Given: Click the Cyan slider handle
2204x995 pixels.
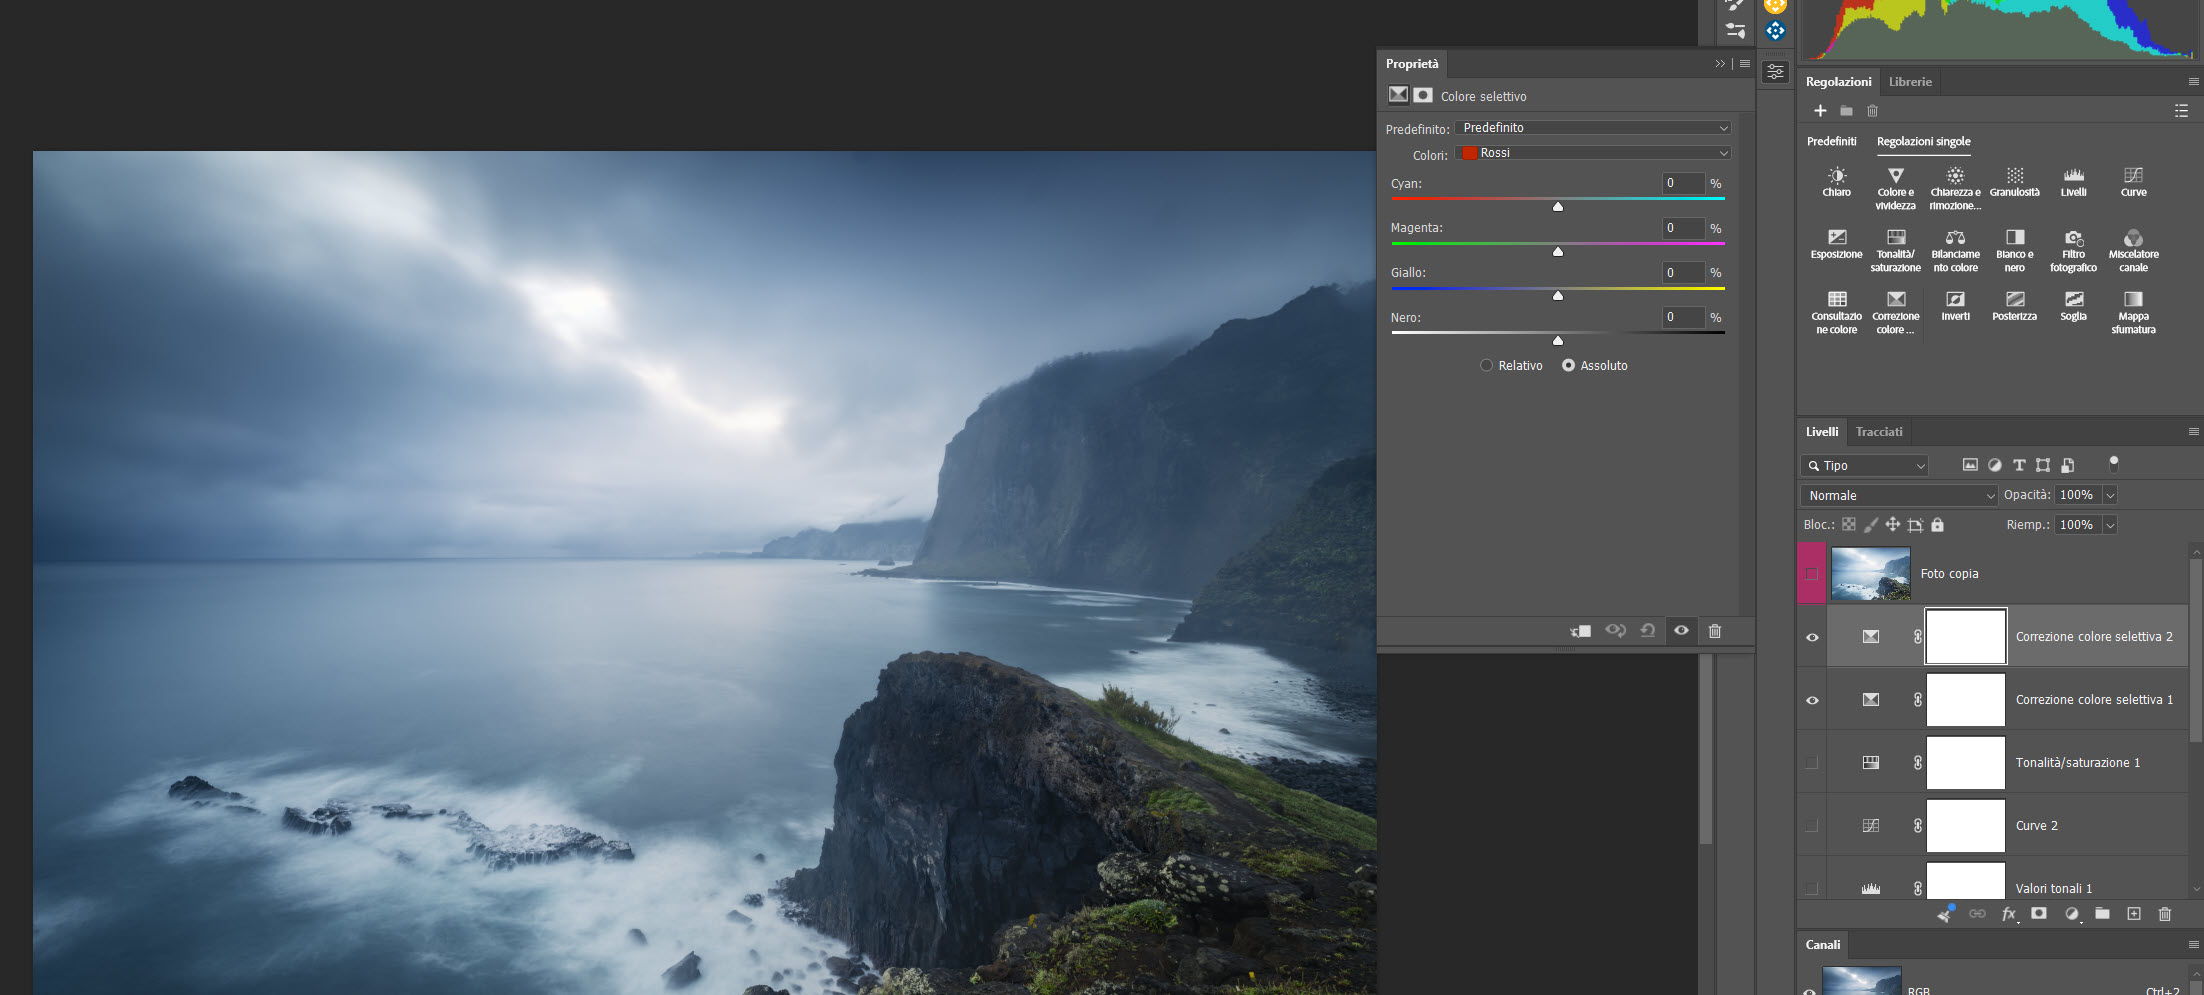Looking at the screenshot, I should 1558,207.
